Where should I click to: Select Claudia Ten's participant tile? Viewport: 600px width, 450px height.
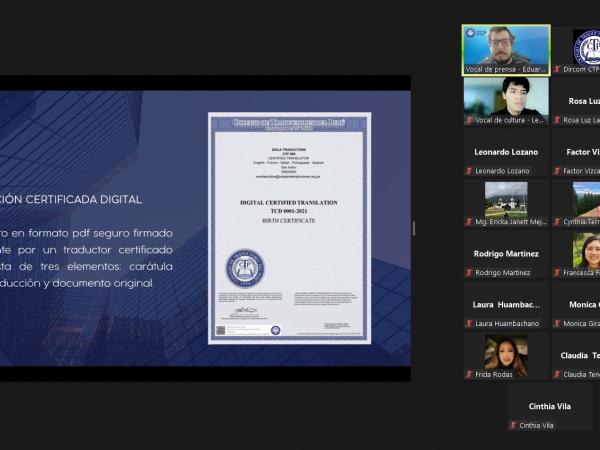click(576, 355)
